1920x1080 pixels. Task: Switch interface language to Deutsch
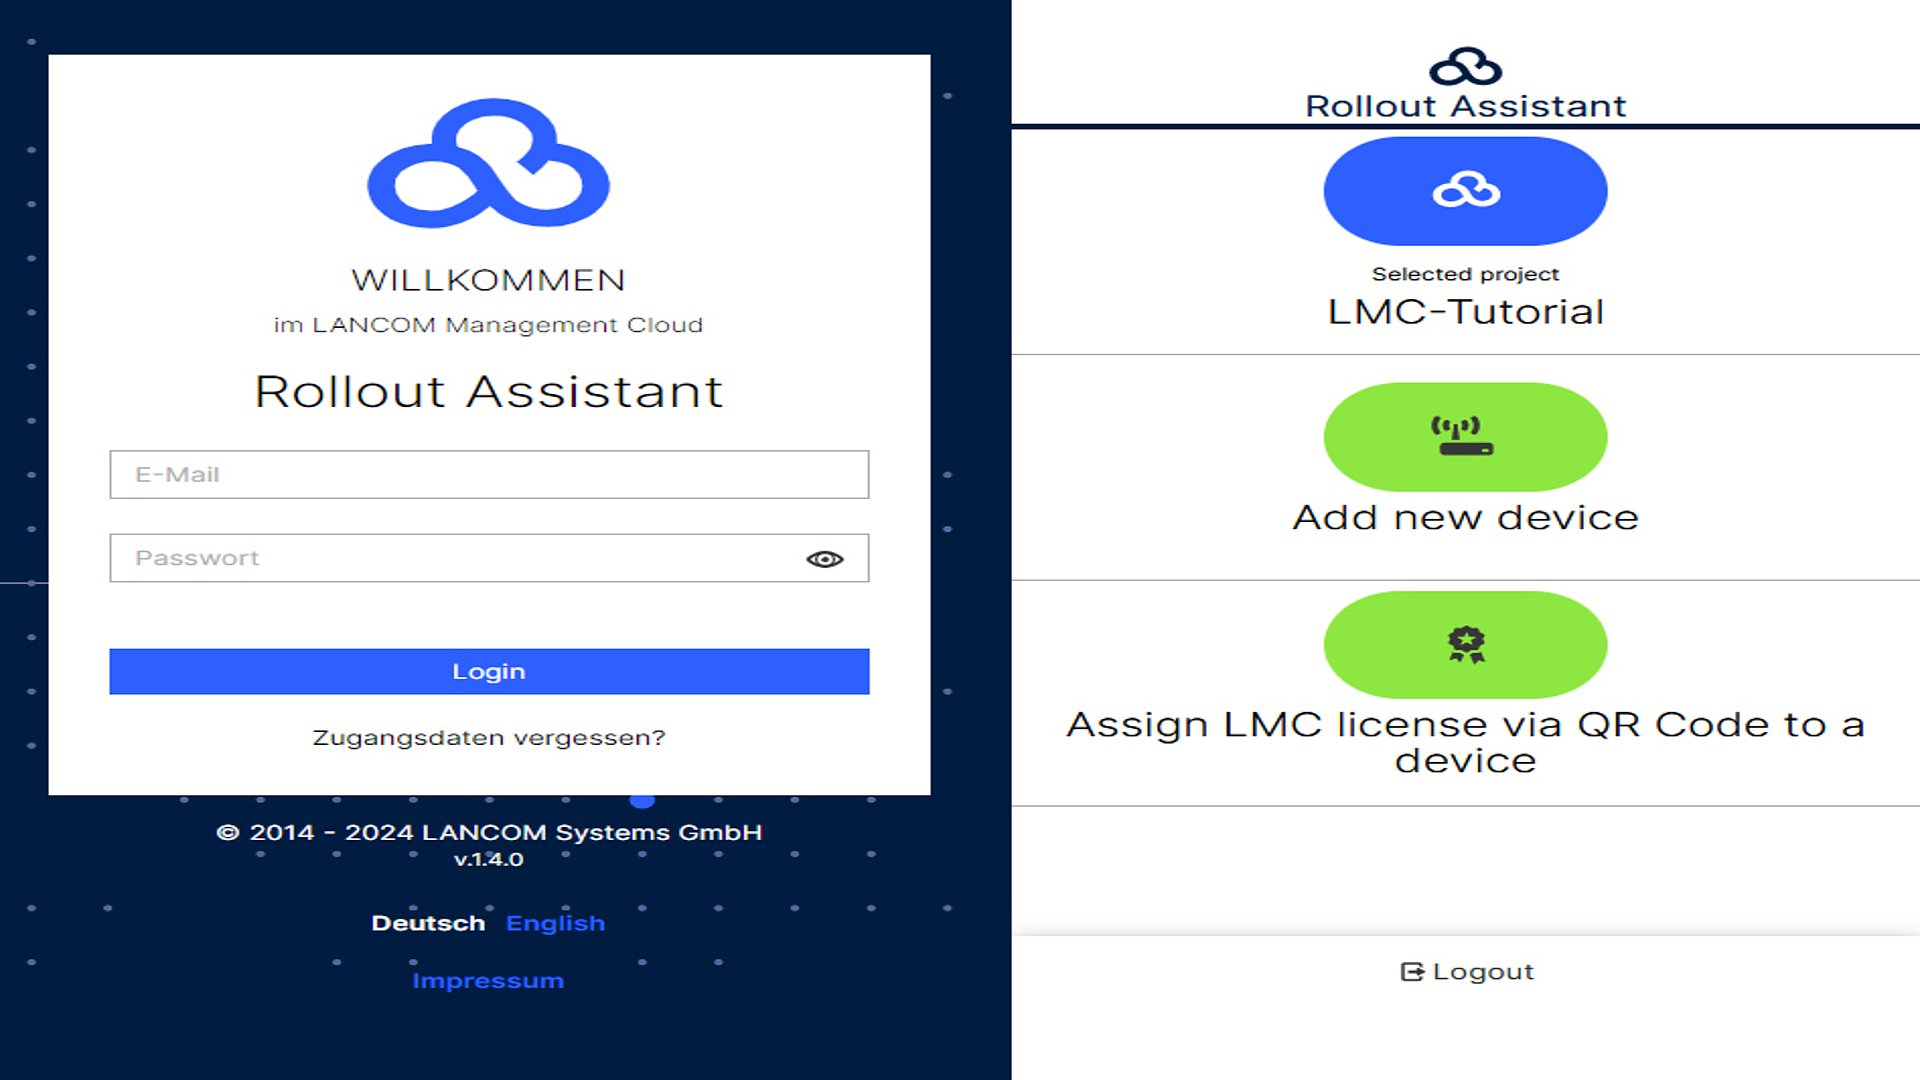(x=428, y=922)
